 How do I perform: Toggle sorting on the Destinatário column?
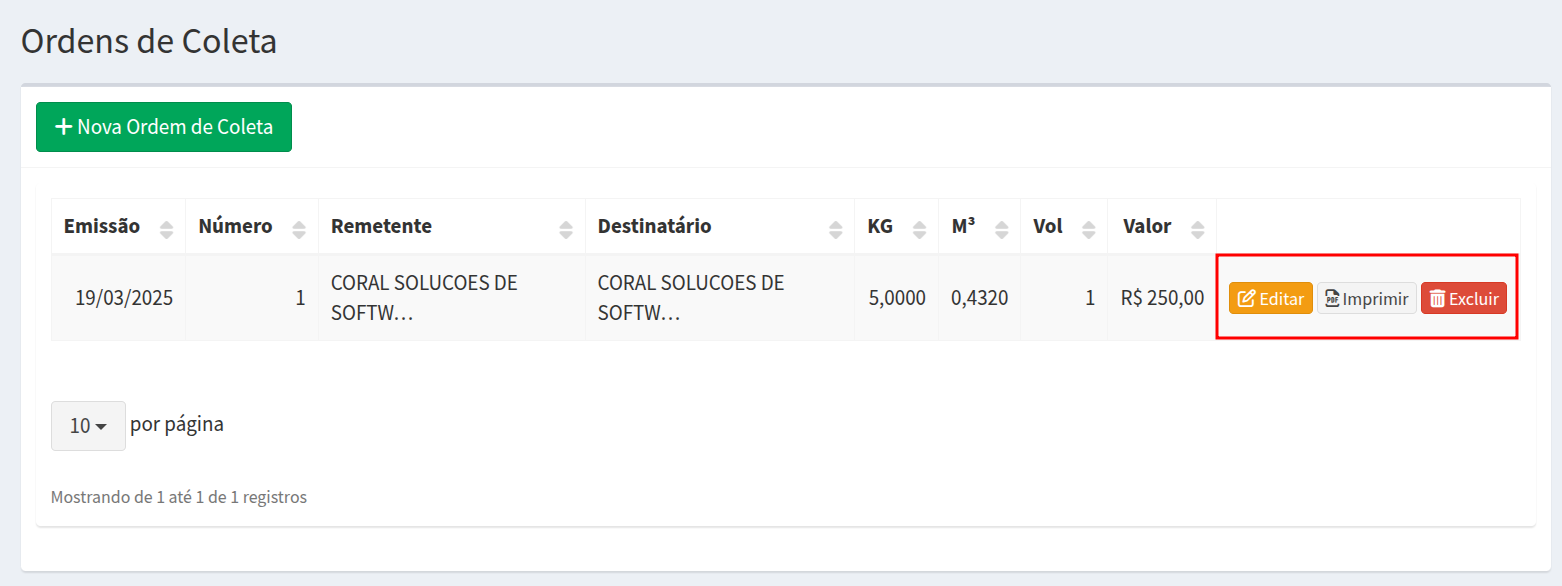835,229
